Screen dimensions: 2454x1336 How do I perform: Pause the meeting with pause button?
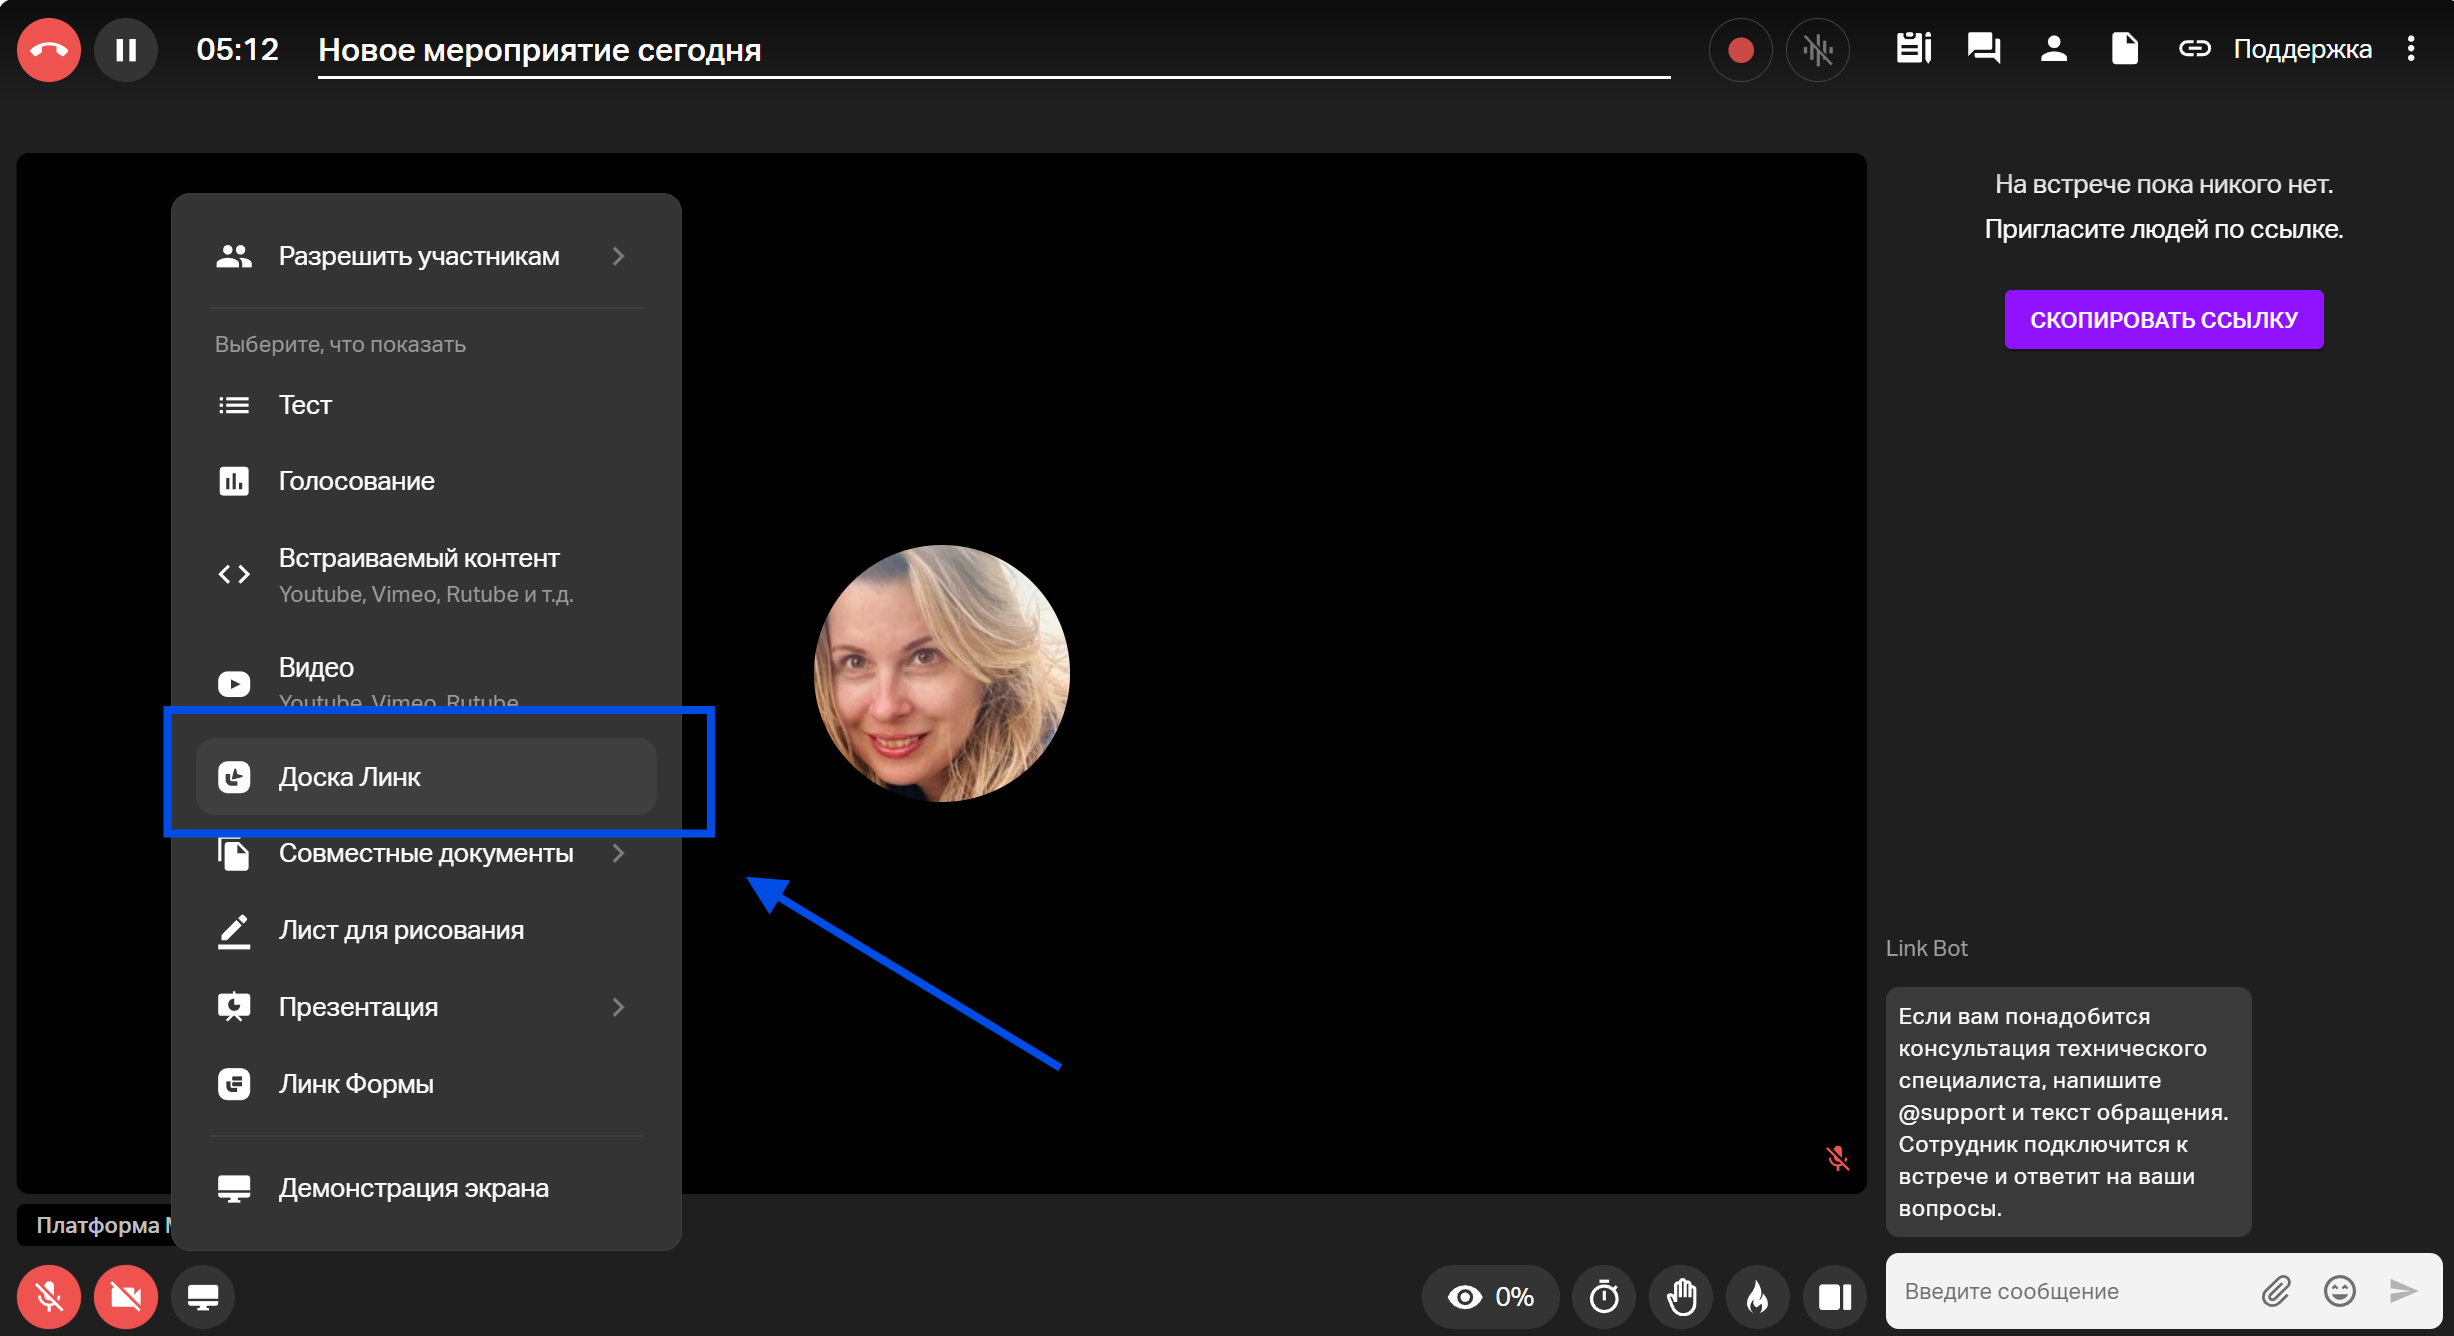coord(126,50)
